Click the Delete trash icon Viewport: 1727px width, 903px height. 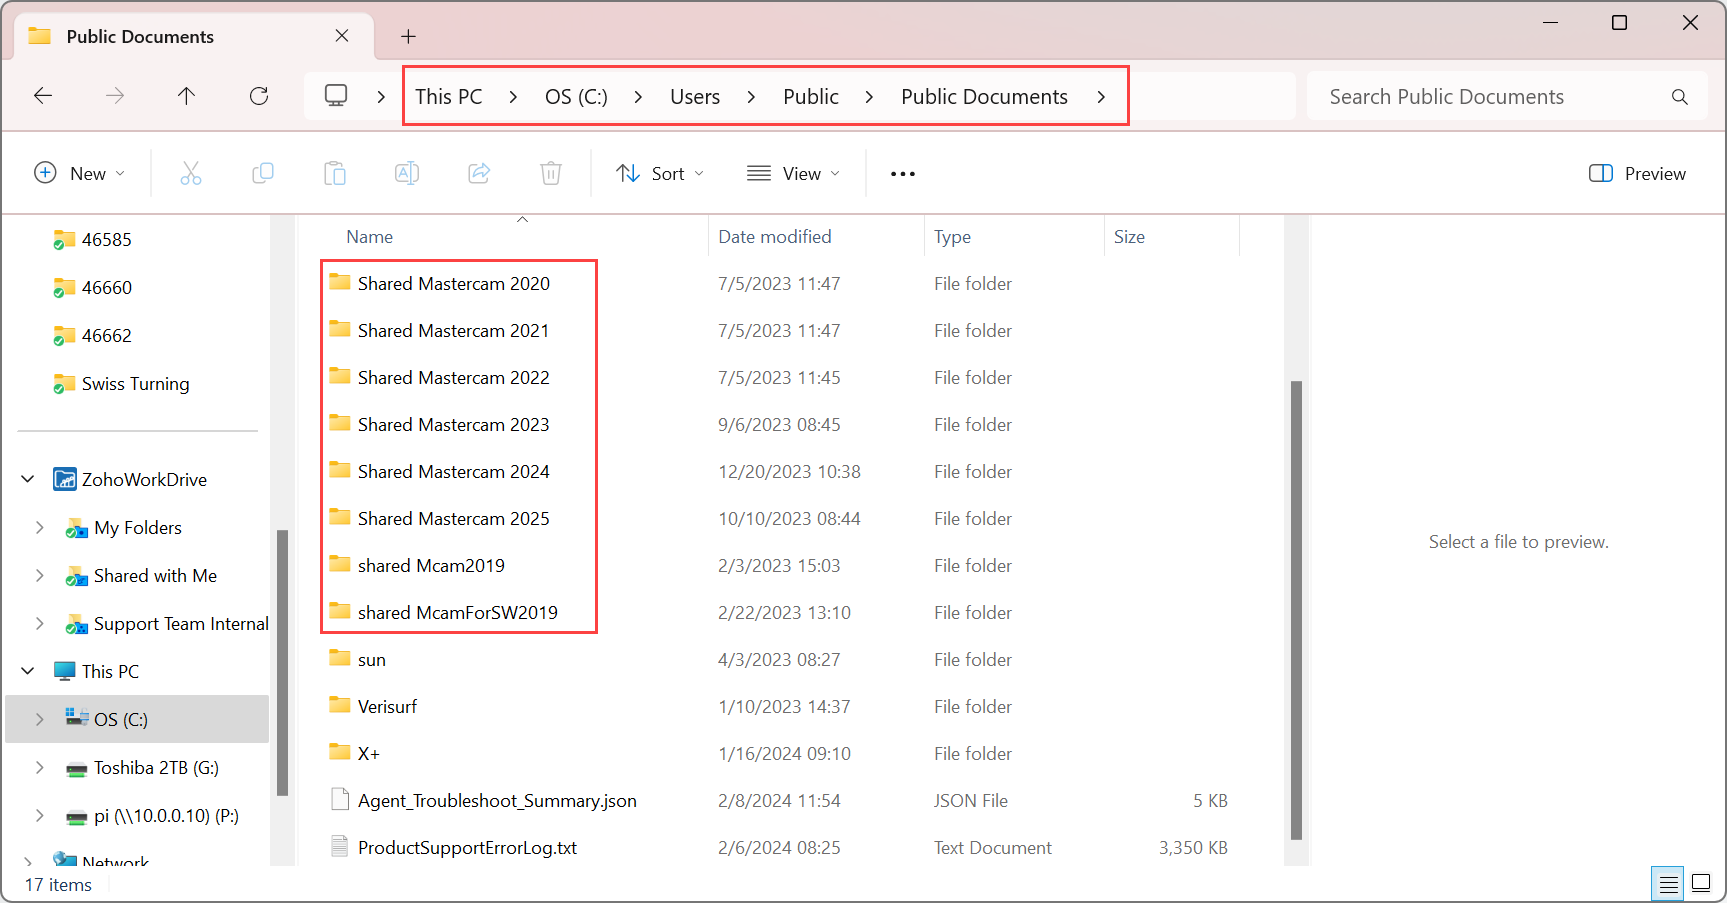click(x=551, y=173)
